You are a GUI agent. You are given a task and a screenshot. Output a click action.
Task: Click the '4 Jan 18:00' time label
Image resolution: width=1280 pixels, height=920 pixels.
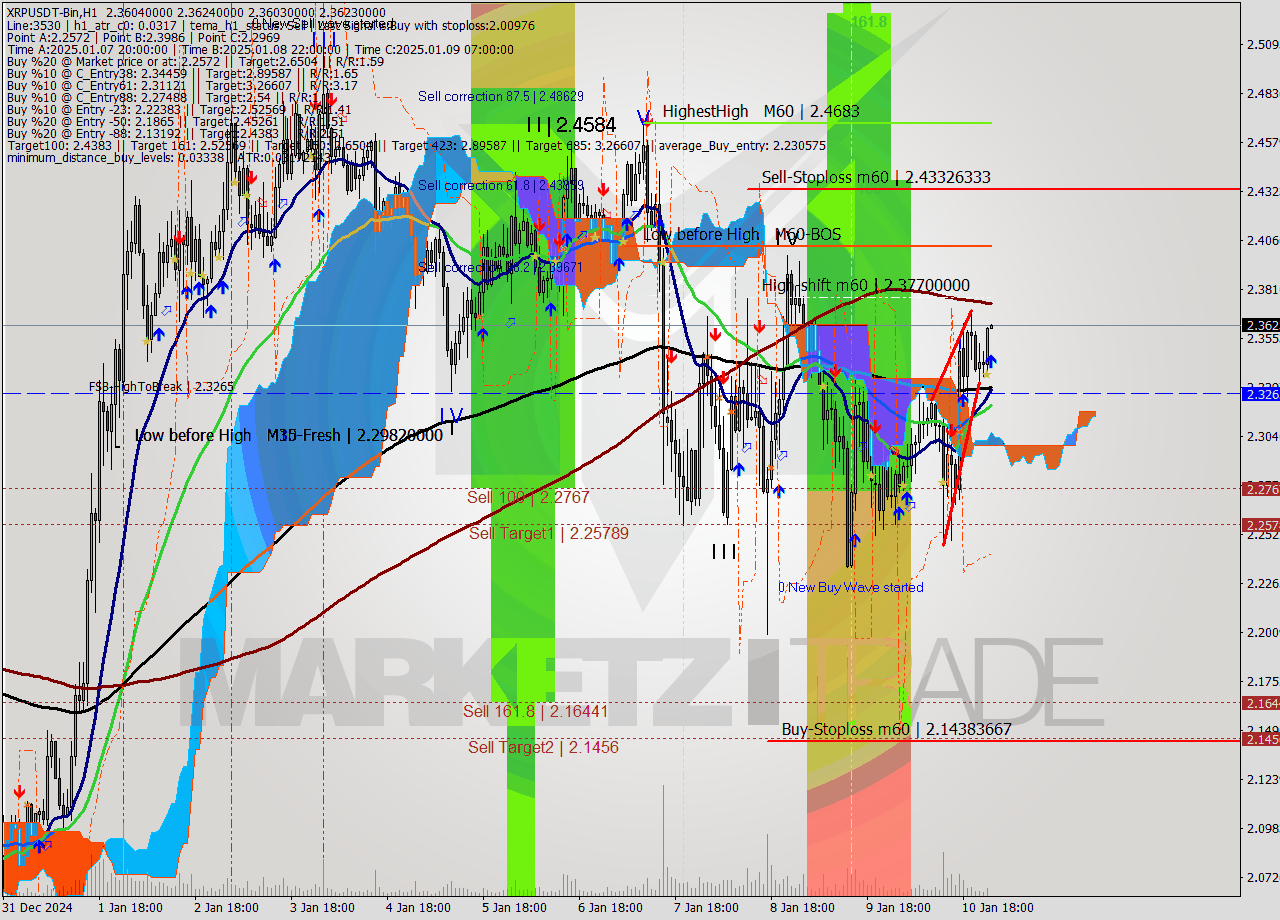[418, 908]
